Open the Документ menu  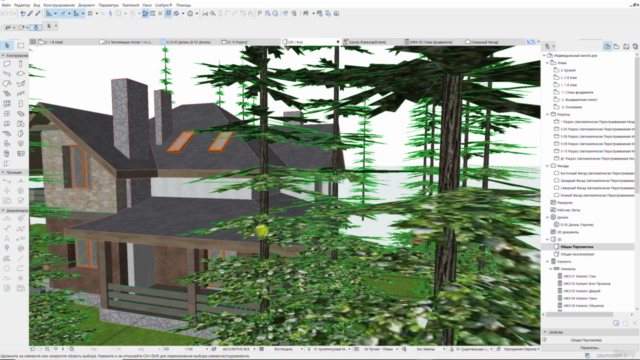click(x=87, y=5)
